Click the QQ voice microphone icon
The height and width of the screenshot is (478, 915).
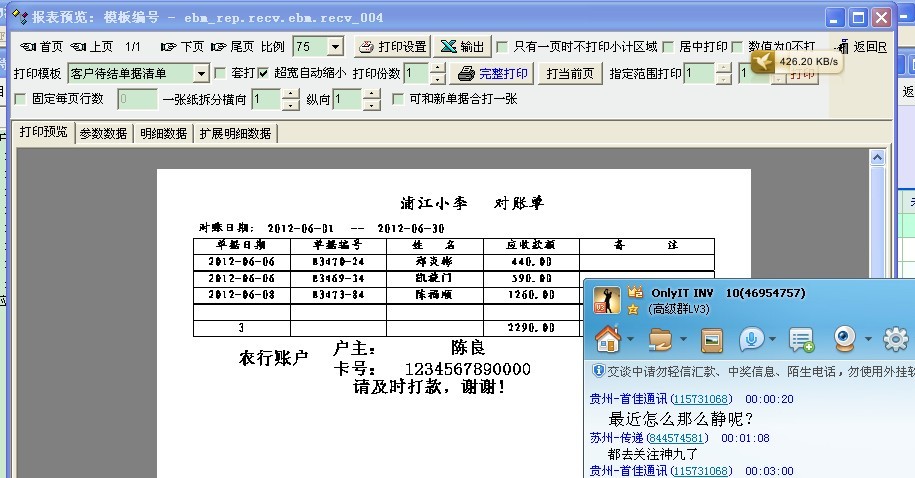pos(750,340)
